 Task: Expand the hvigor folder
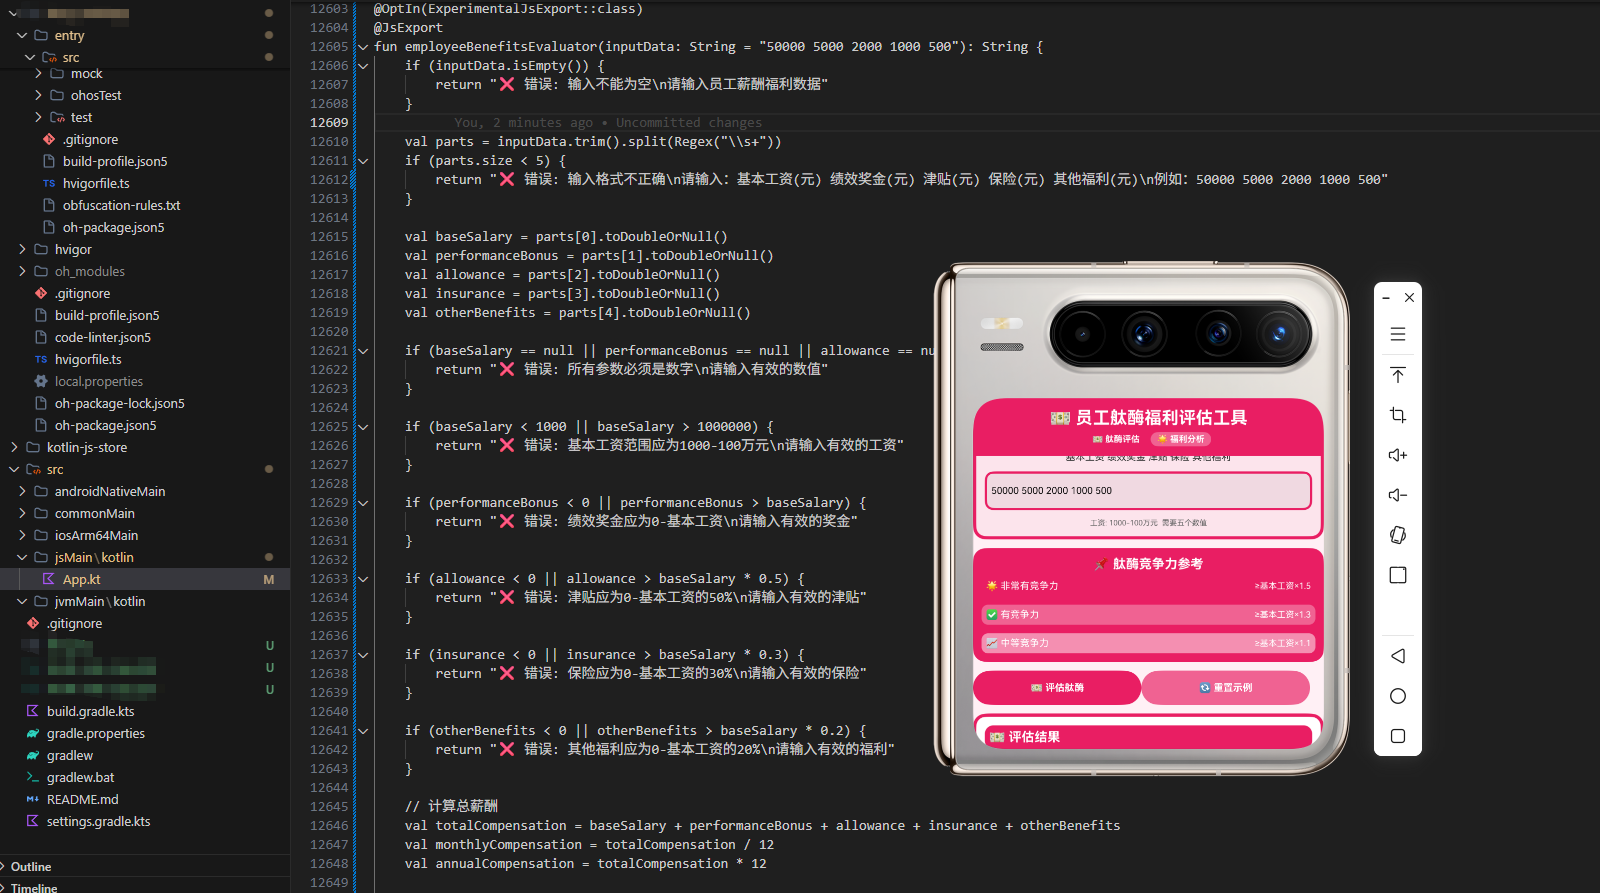(22, 249)
